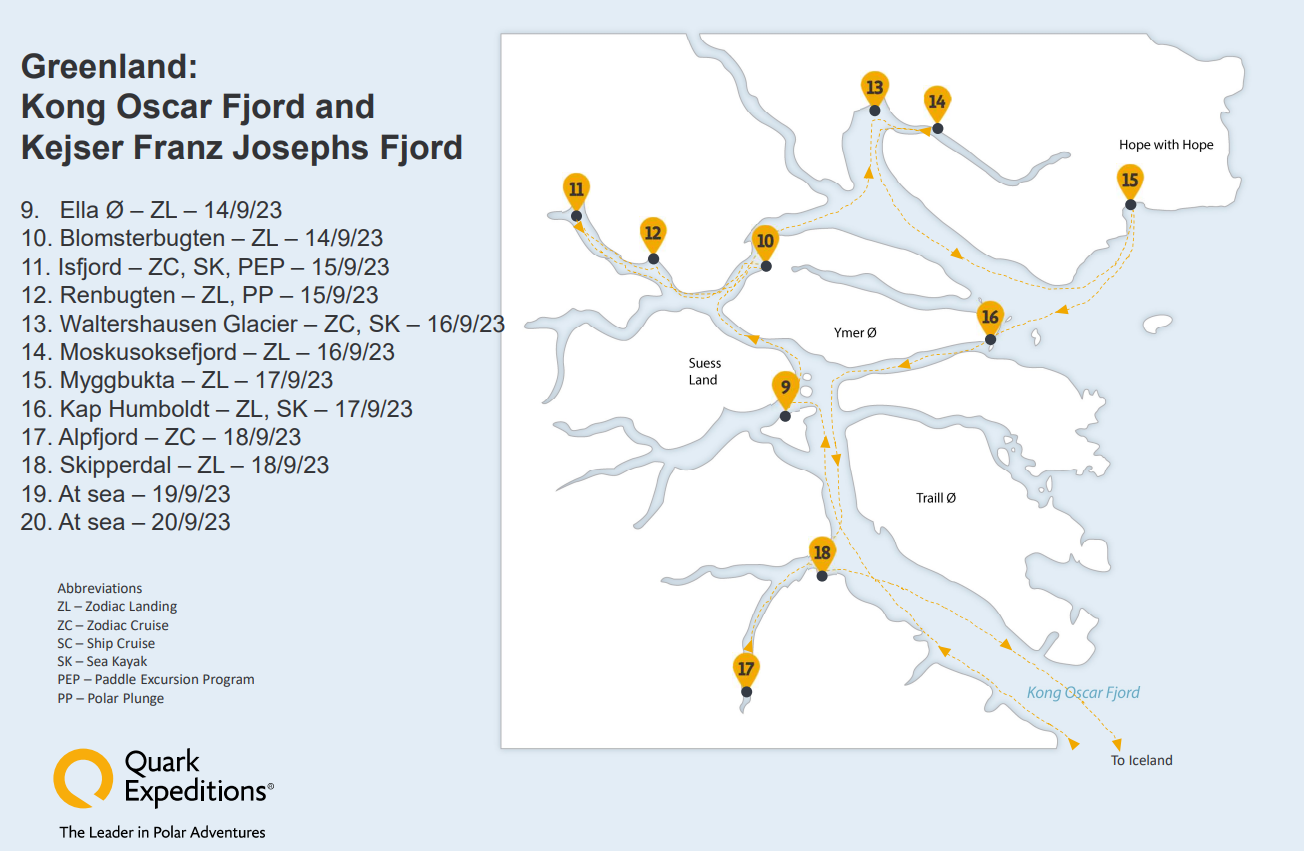Click the Greenland title heading
This screenshot has width=1304, height=851.
pos(241,106)
